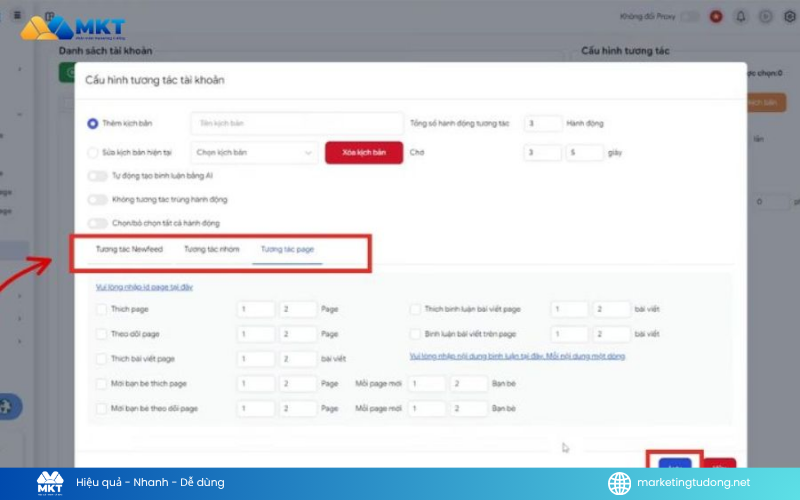
Task: Click Mỗi page mời maximum in theo dõi row
Action: tap(469, 409)
